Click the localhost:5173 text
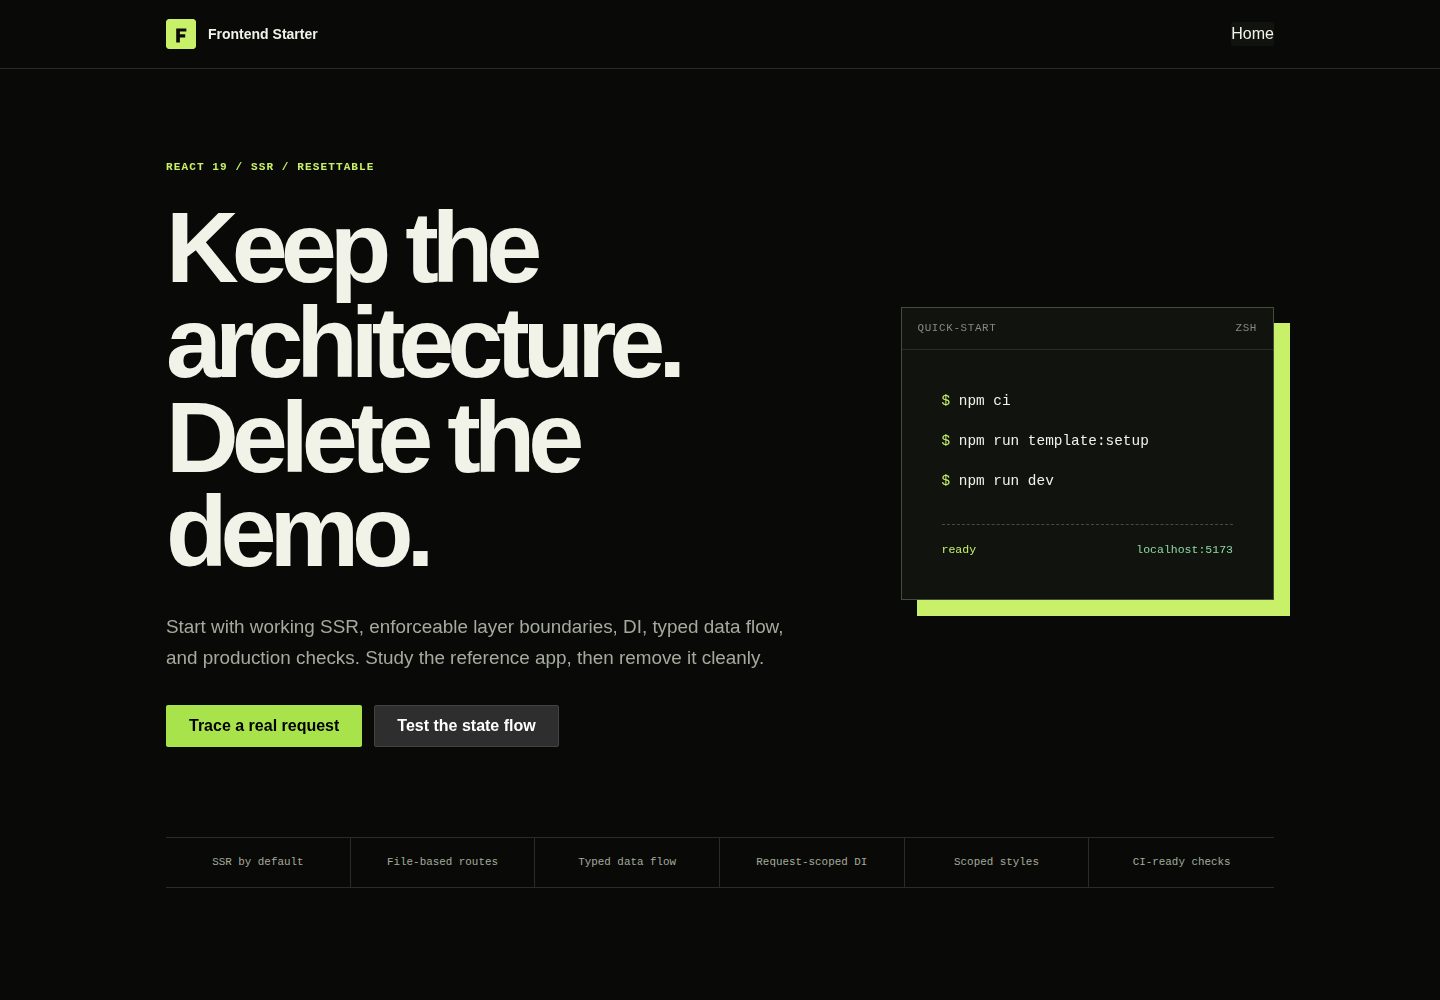This screenshot has height=1000, width=1440. (x=1185, y=550)
